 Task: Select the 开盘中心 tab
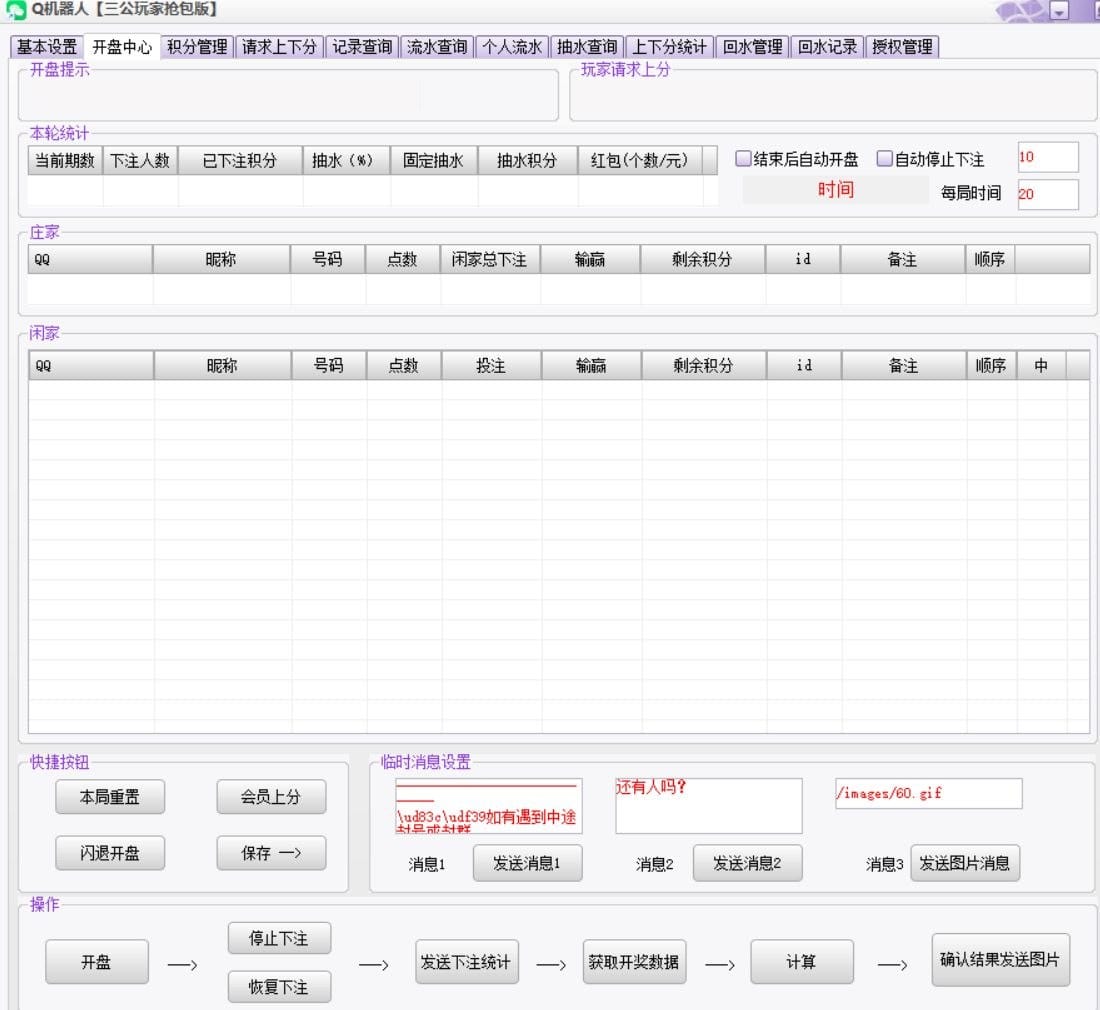click(122, 47)
